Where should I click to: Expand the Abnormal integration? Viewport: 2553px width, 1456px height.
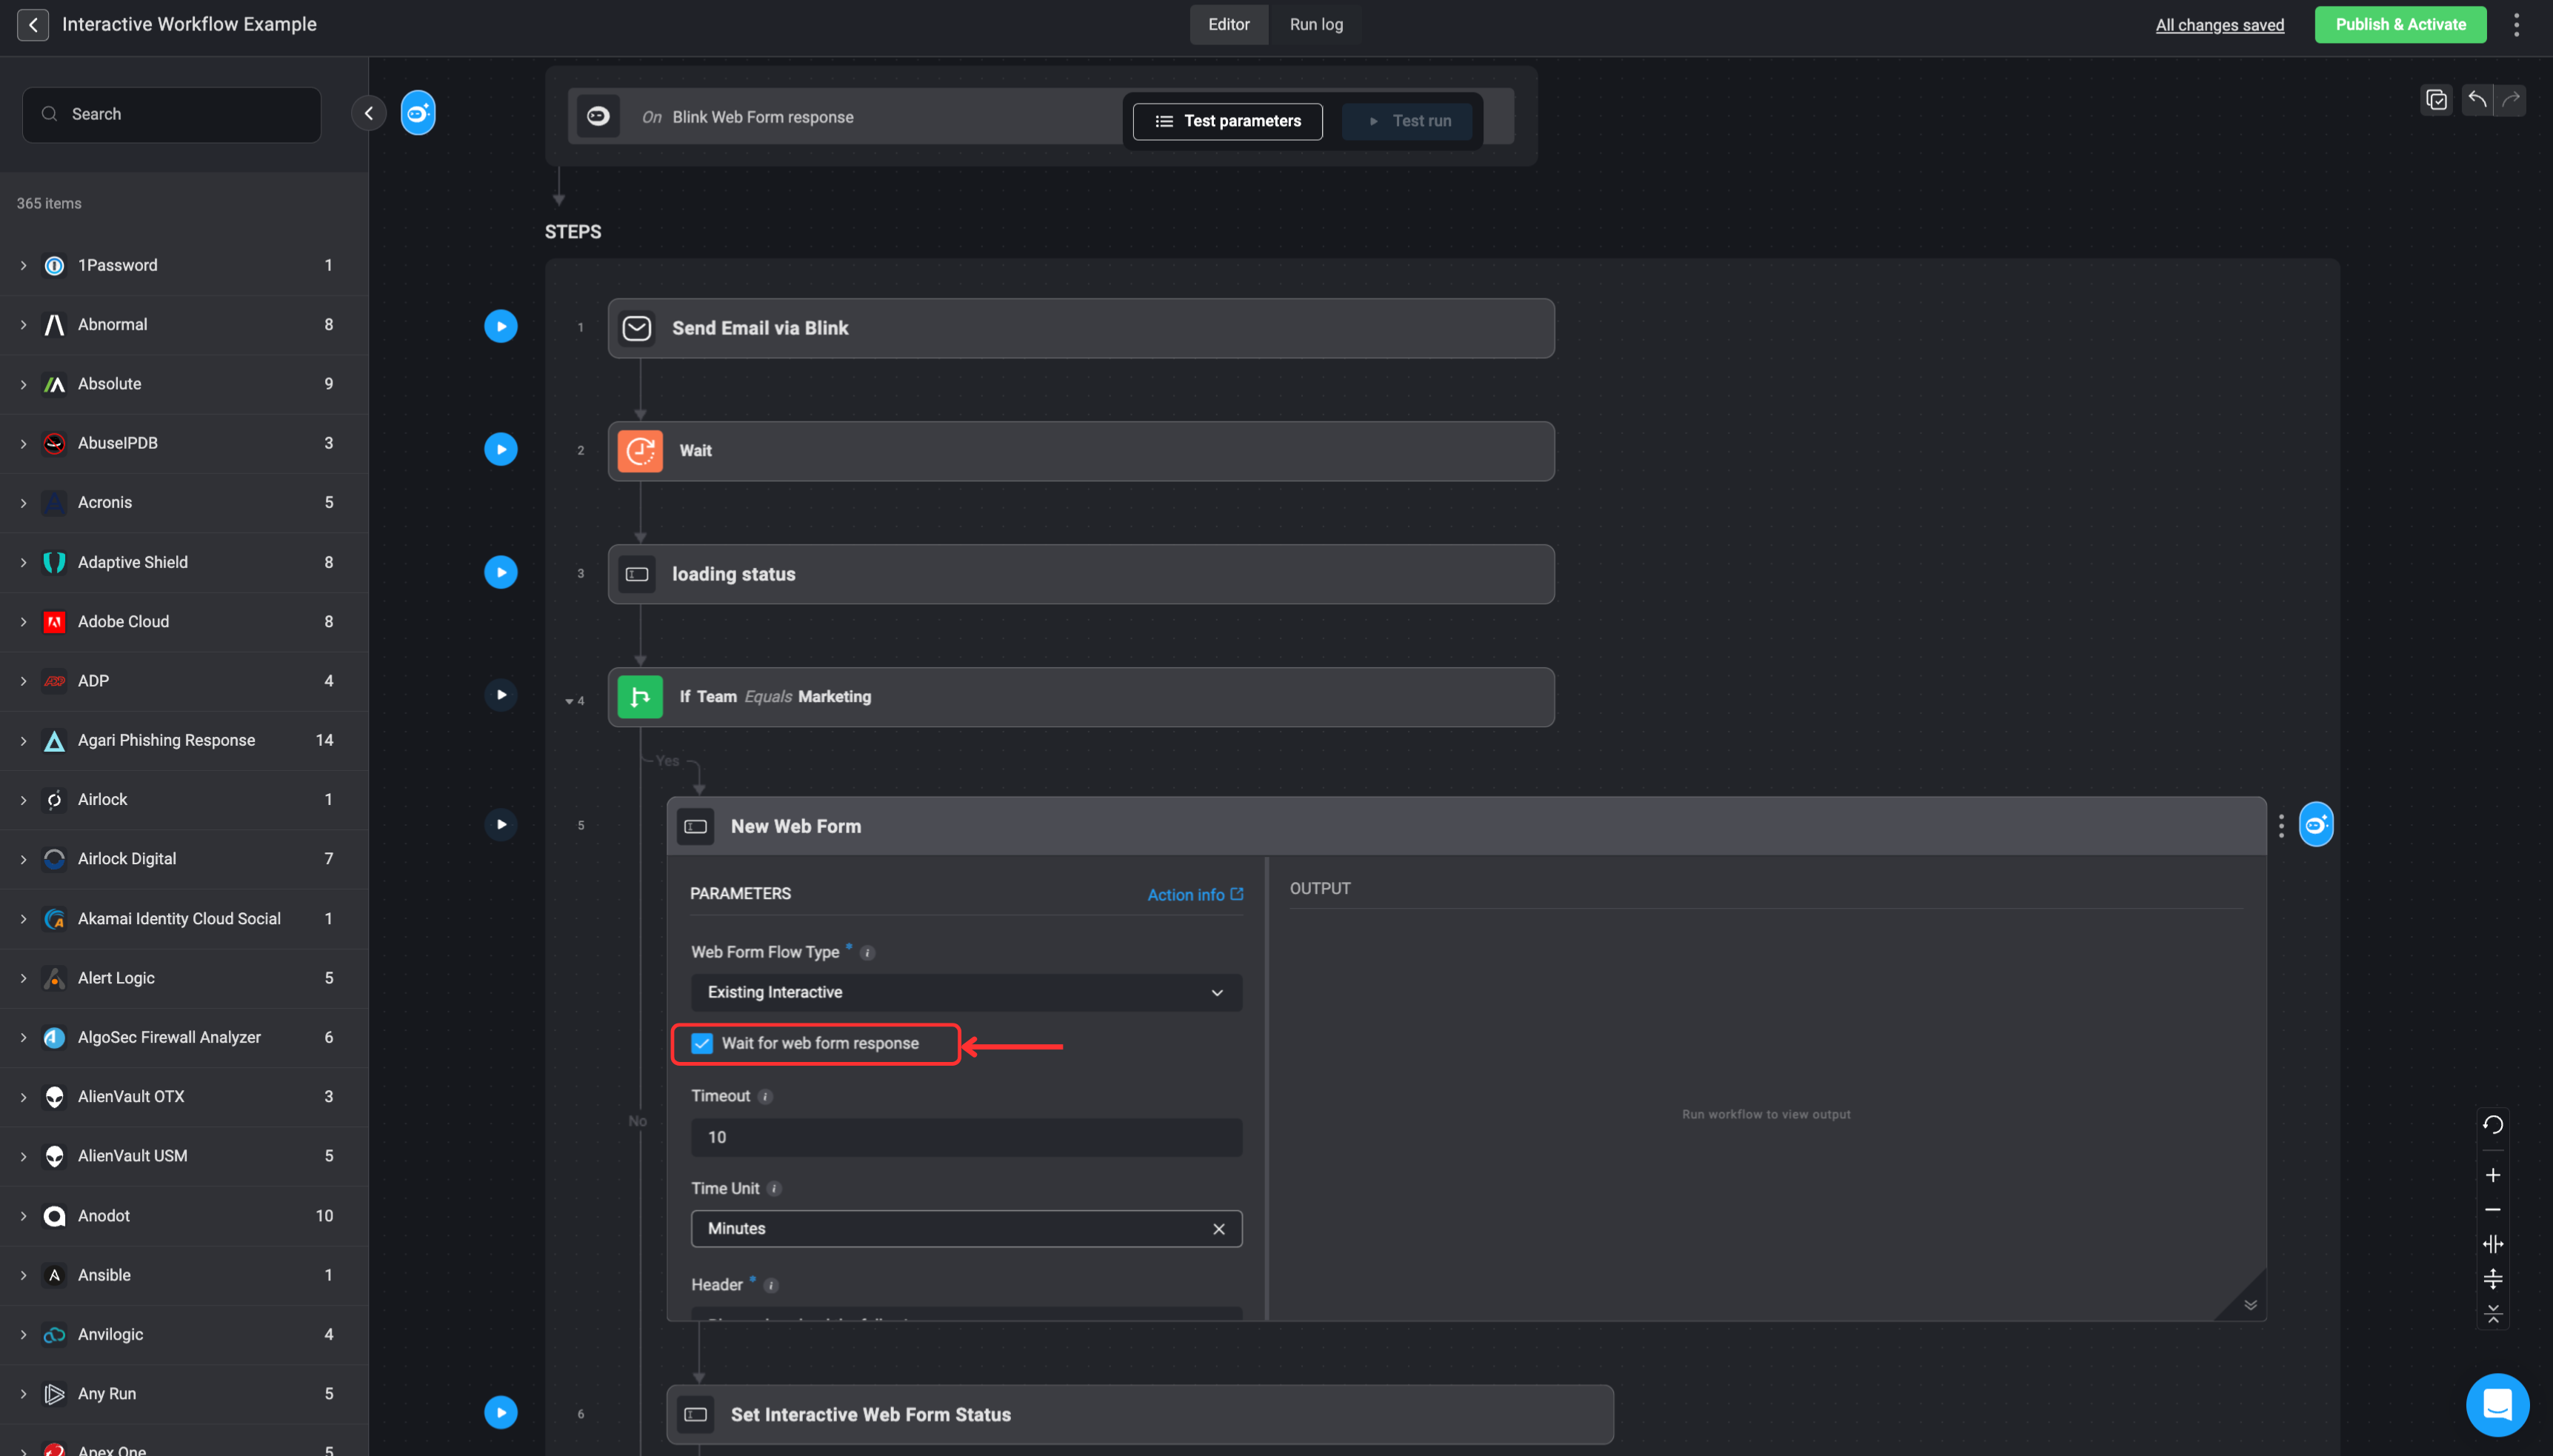coord(23,324)
